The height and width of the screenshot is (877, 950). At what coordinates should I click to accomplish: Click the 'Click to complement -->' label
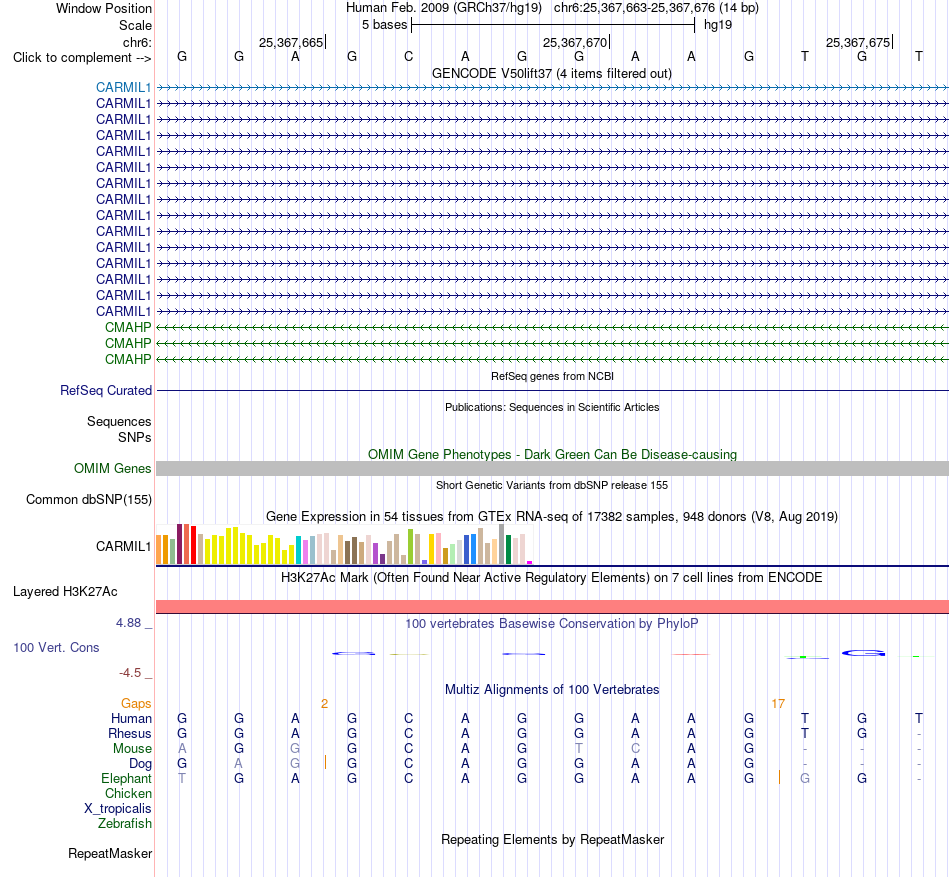click(x=82, y=58)
